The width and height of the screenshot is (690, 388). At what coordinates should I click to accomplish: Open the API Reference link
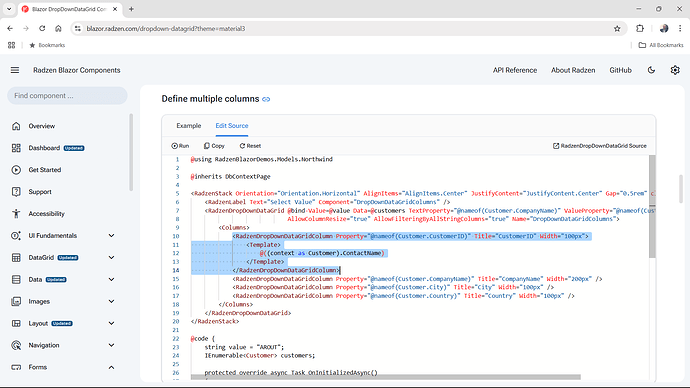515,70
